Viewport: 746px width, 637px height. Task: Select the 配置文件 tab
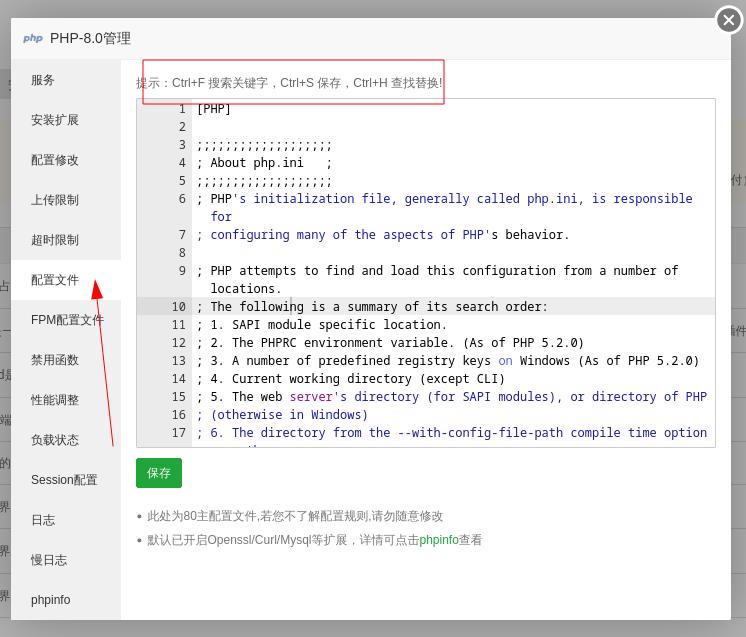pos(54,280)
